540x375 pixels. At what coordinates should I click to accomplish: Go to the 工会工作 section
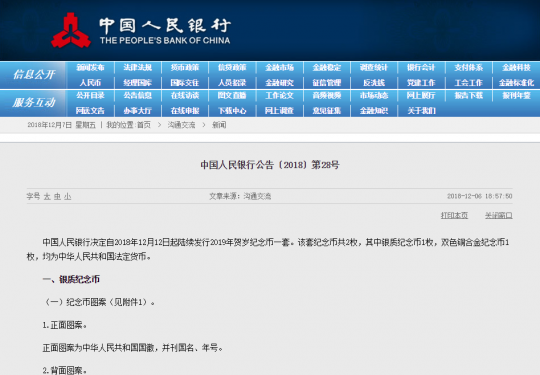pyautogui.click(x=469, y=83)
